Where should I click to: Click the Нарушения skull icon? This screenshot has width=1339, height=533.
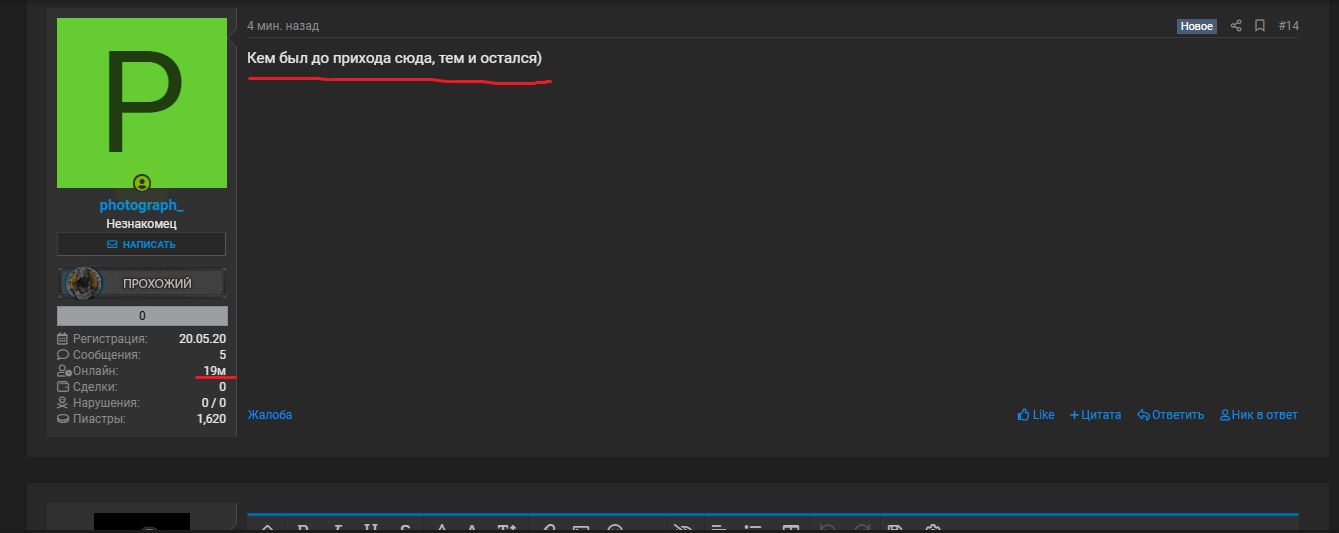[x=63, y=403]
